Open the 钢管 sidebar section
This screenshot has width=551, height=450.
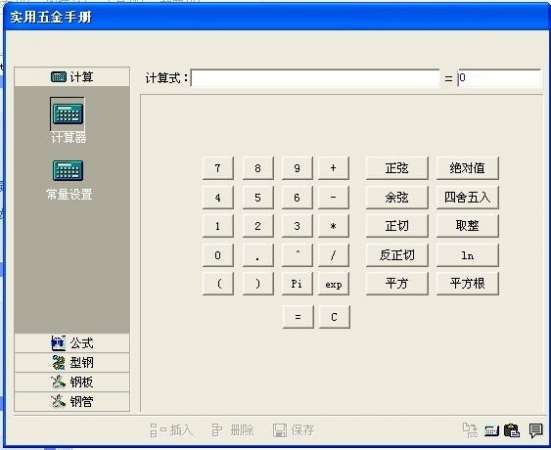72,401
